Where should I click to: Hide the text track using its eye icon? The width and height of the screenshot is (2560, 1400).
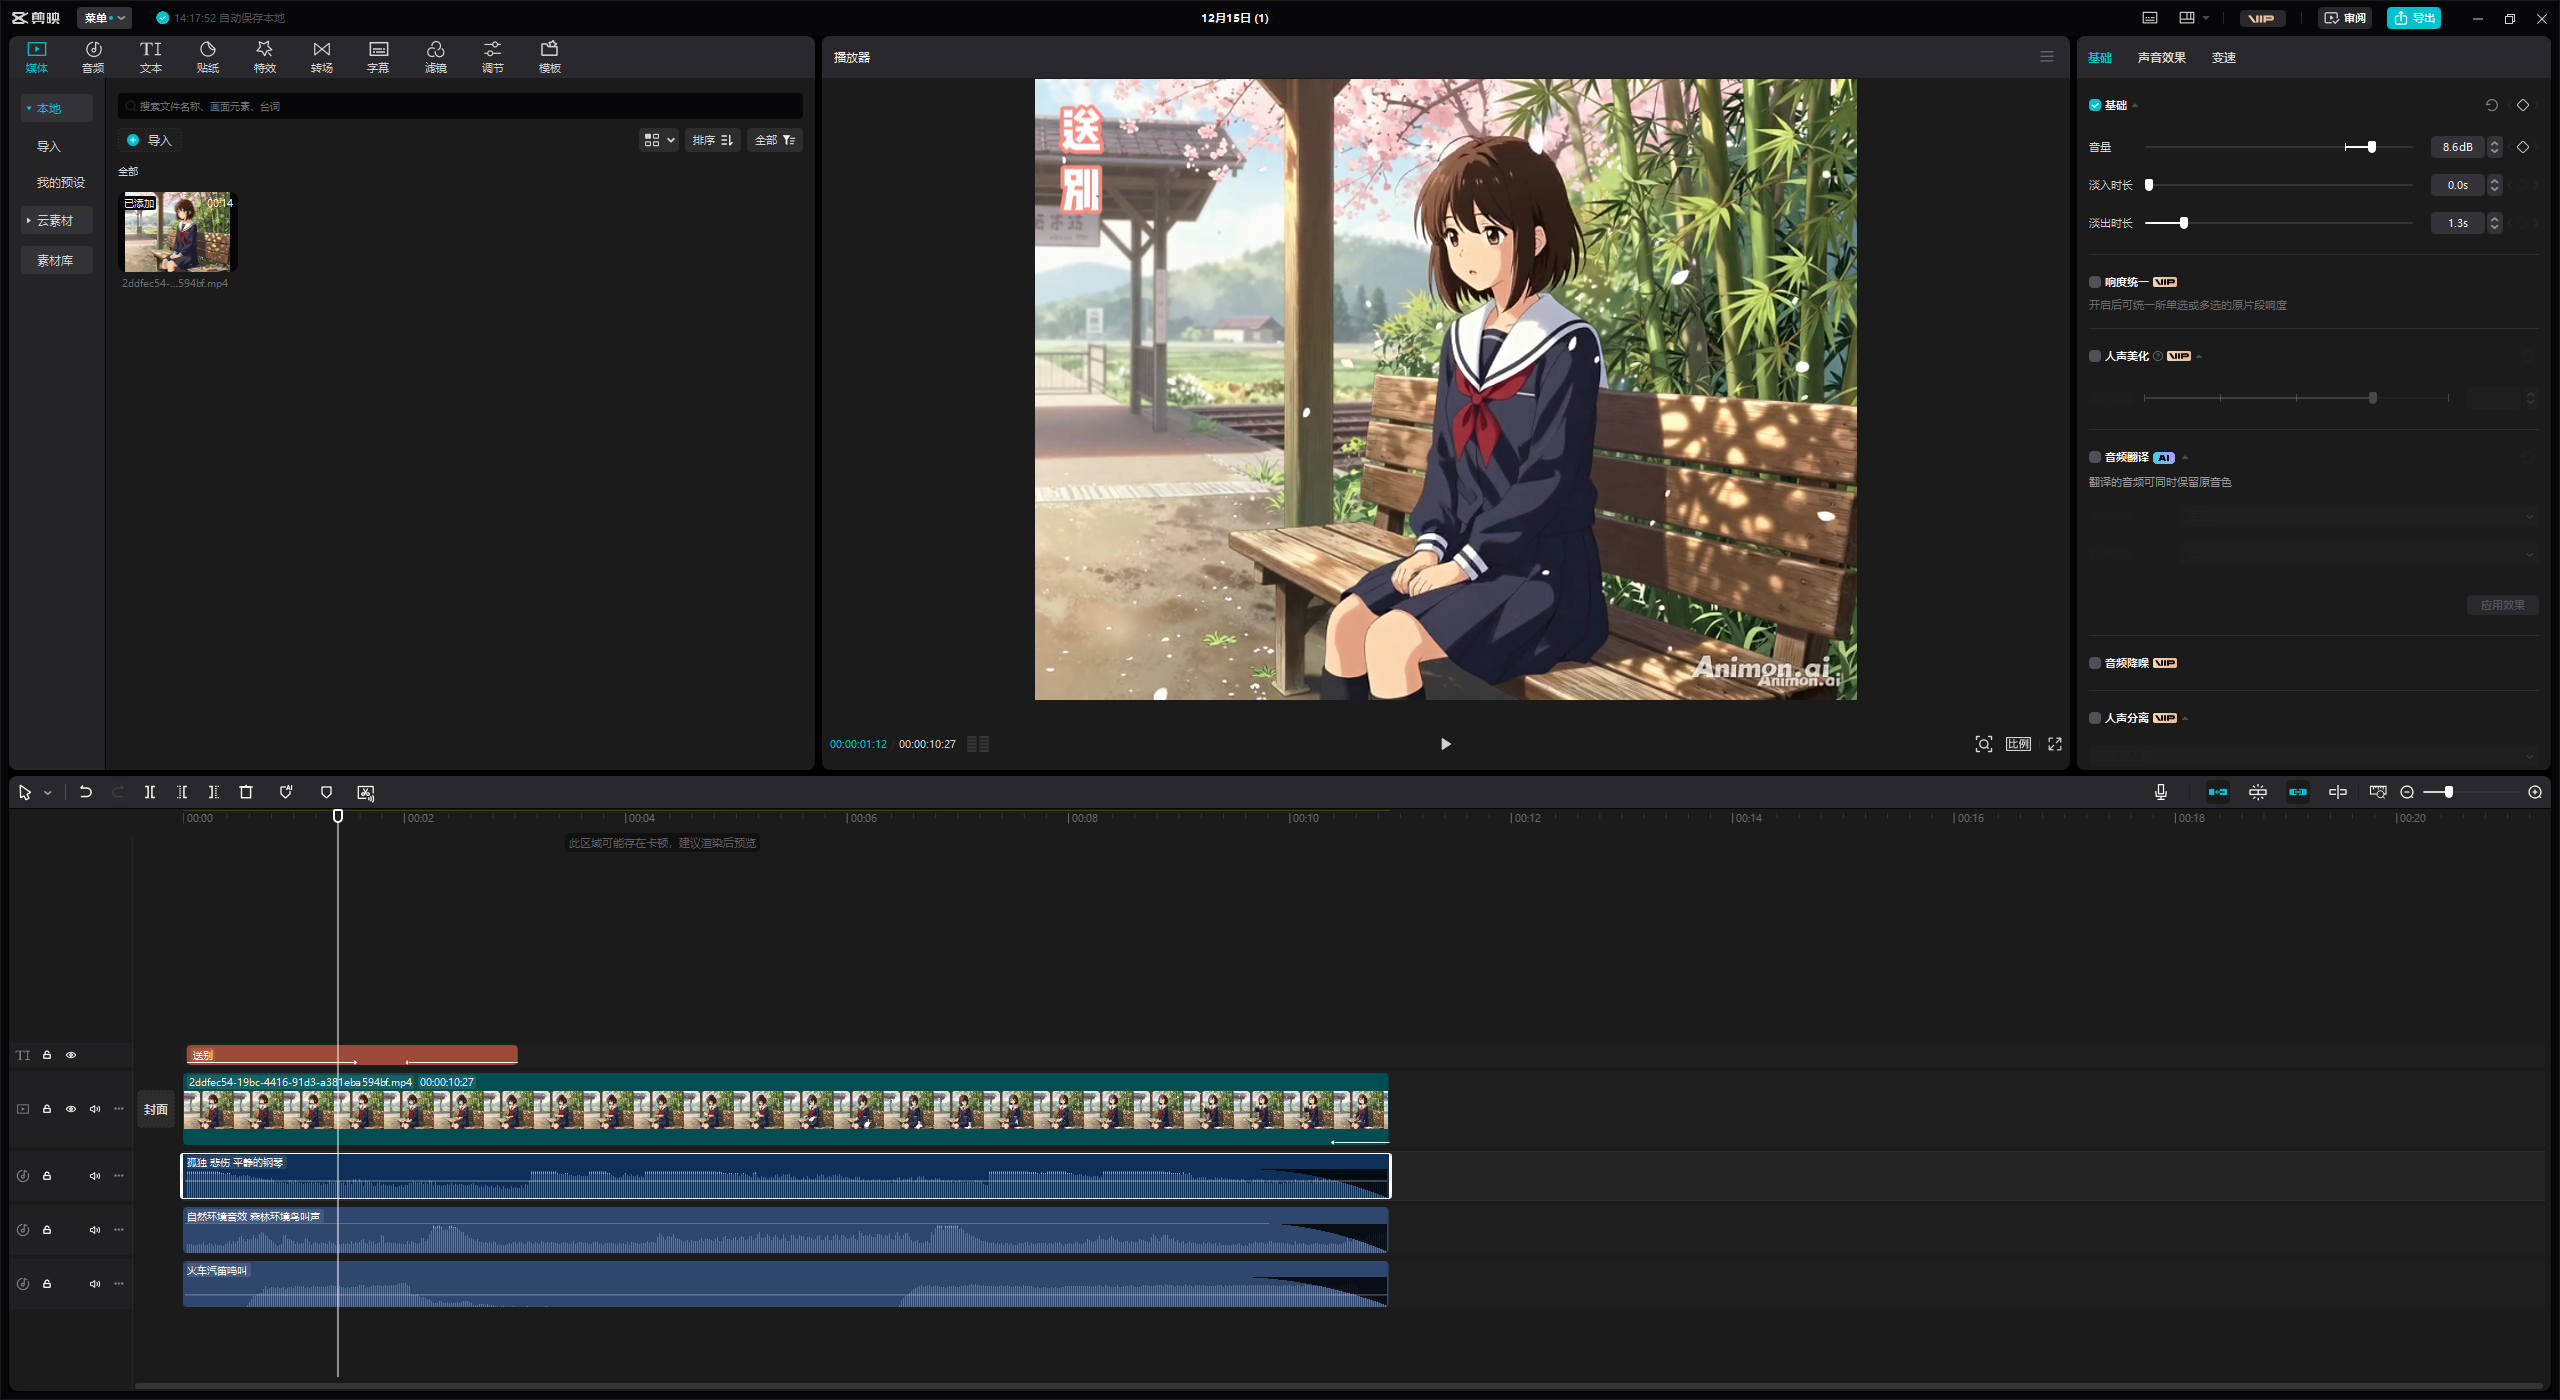pyautogui.click(x=71, y=1055)
